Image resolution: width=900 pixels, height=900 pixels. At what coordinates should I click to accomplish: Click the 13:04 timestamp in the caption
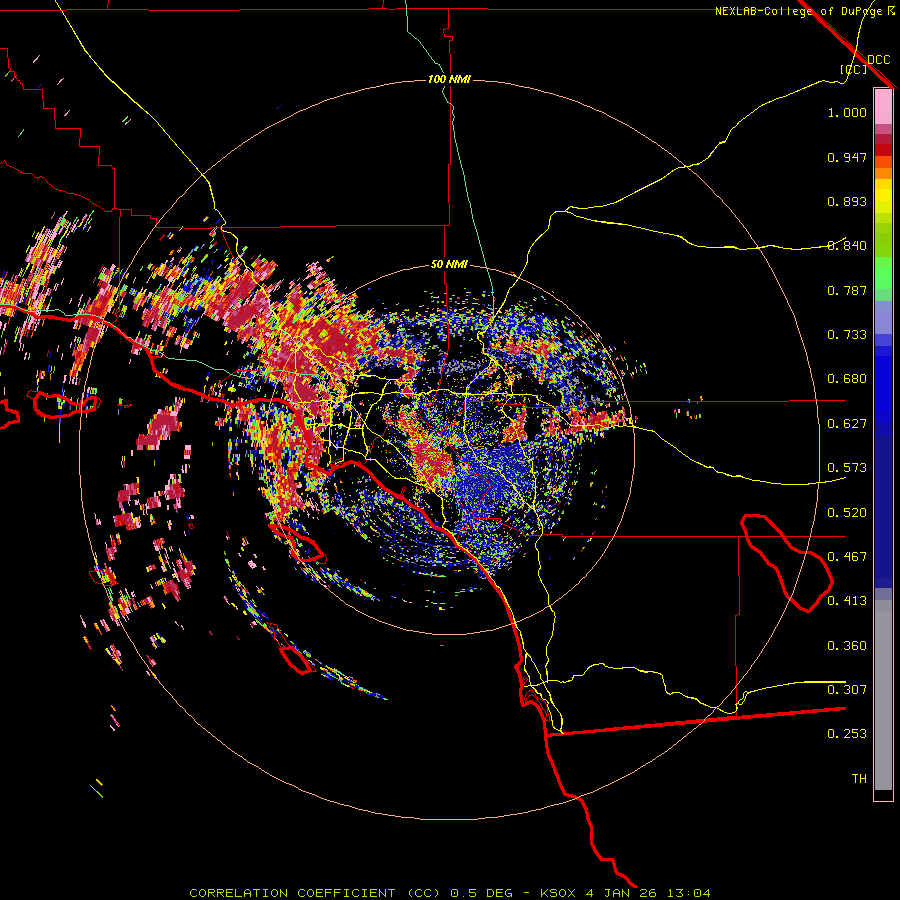[690, 893]
